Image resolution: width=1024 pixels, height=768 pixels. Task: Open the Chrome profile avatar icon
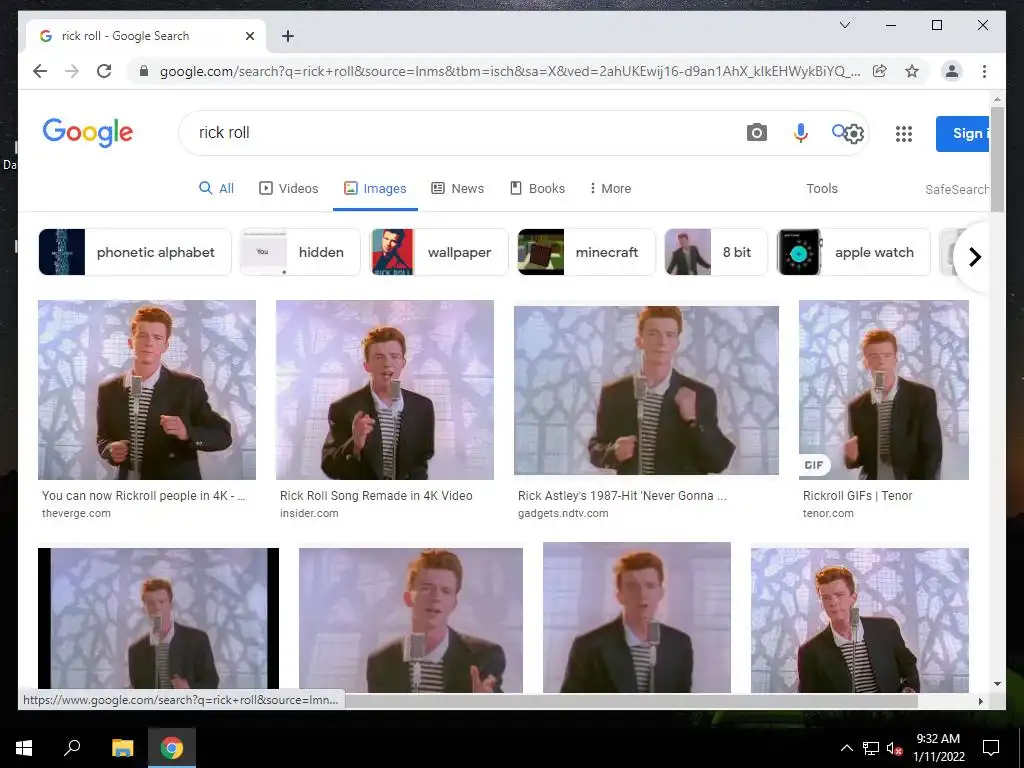[952, 71]
